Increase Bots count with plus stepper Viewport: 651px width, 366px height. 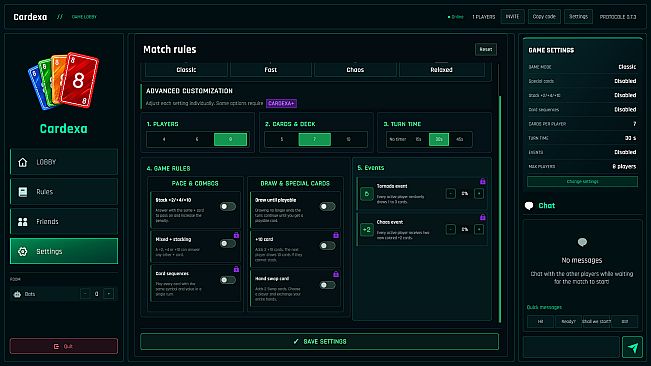[x=109, y=294]
